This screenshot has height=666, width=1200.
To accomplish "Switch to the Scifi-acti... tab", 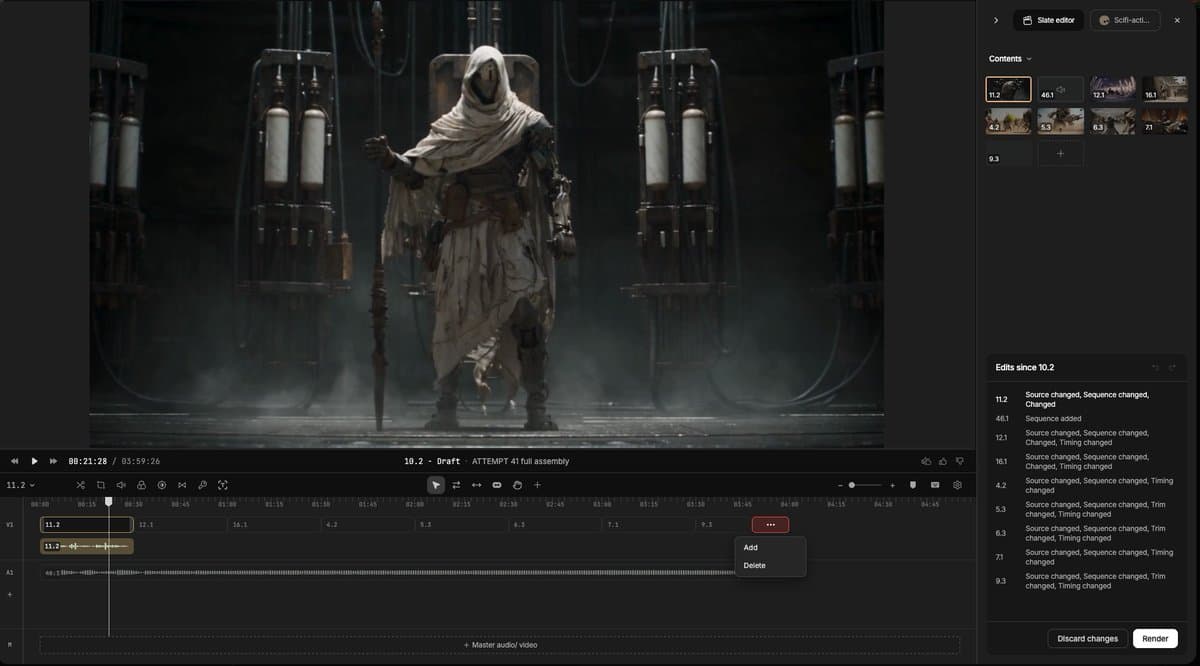I will tap(1124, 20).
